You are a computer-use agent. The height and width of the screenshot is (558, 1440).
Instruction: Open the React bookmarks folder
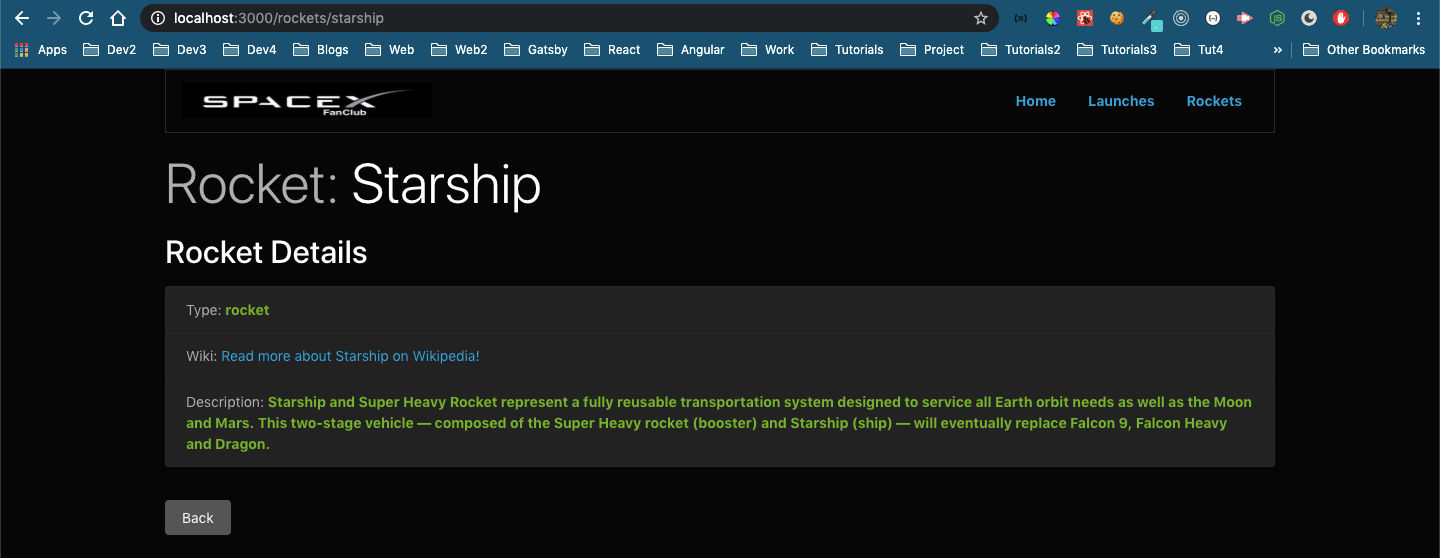tap(612, 49)
